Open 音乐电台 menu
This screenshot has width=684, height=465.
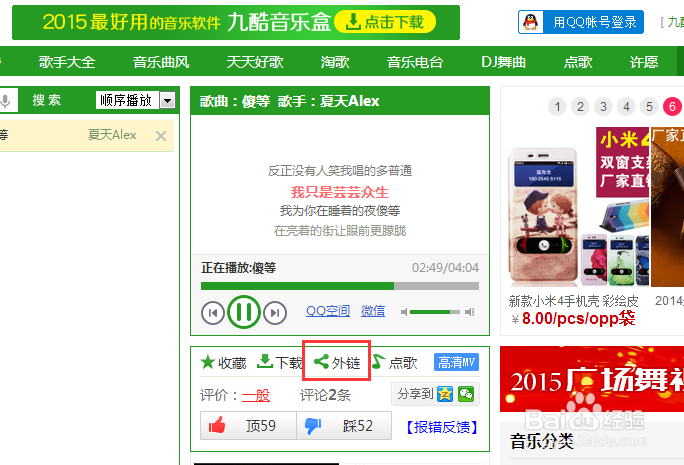coord(415,62)
